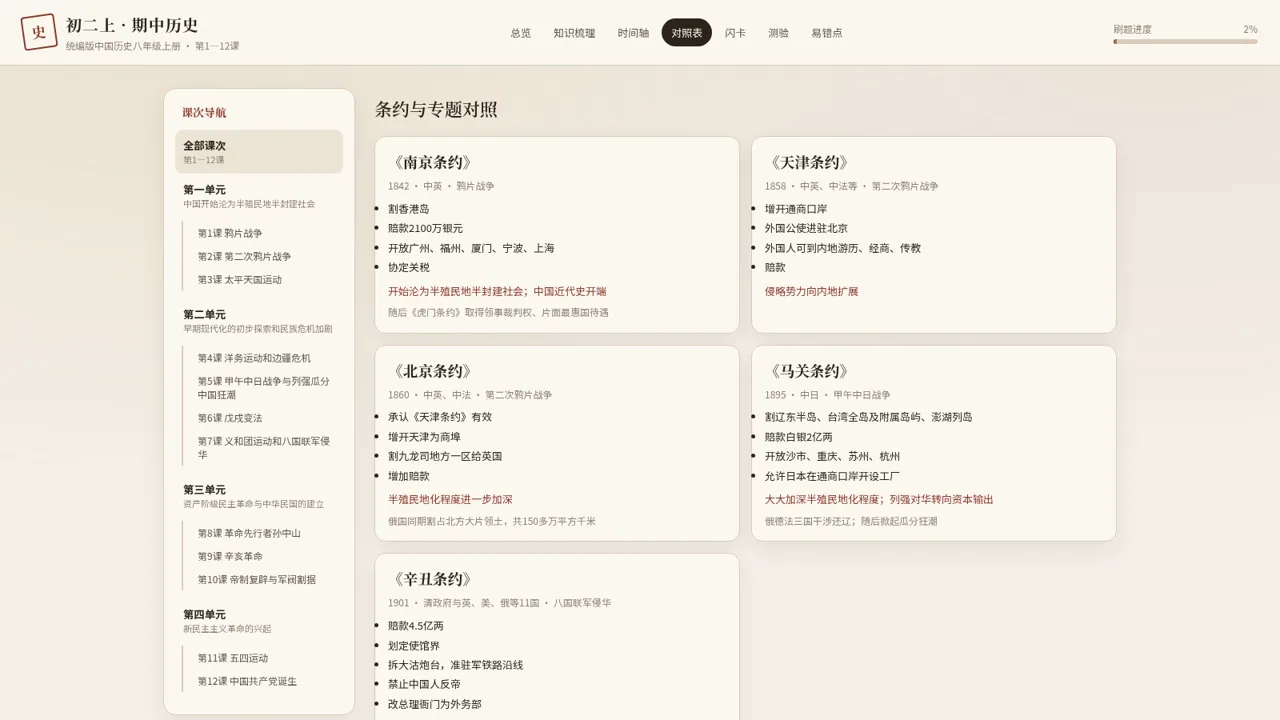Select the active 对照表 tab

(687, 33)
